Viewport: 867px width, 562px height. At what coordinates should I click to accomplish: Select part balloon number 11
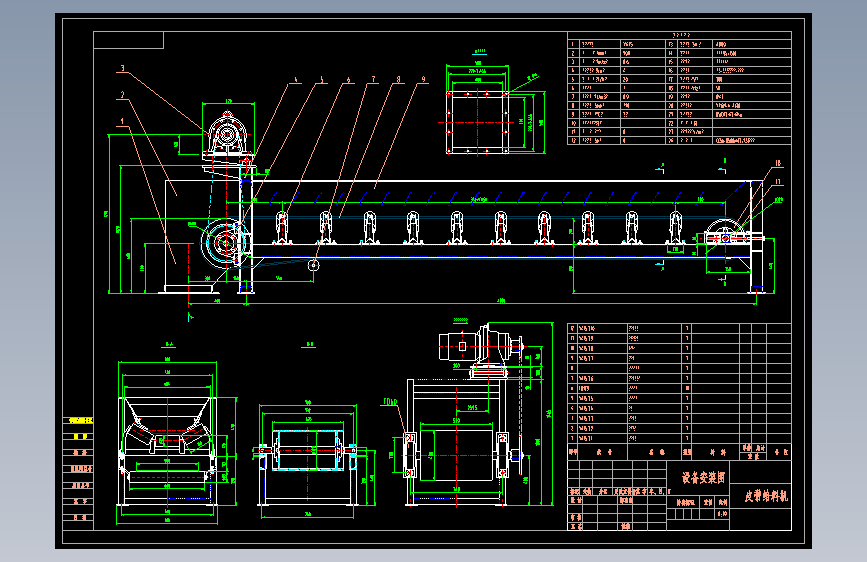(778, 181)
